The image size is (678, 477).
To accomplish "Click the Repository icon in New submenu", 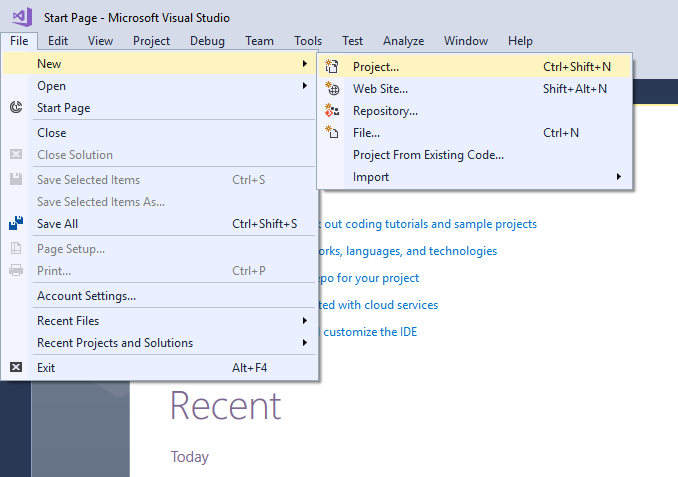I will click(x=332, y=111).
